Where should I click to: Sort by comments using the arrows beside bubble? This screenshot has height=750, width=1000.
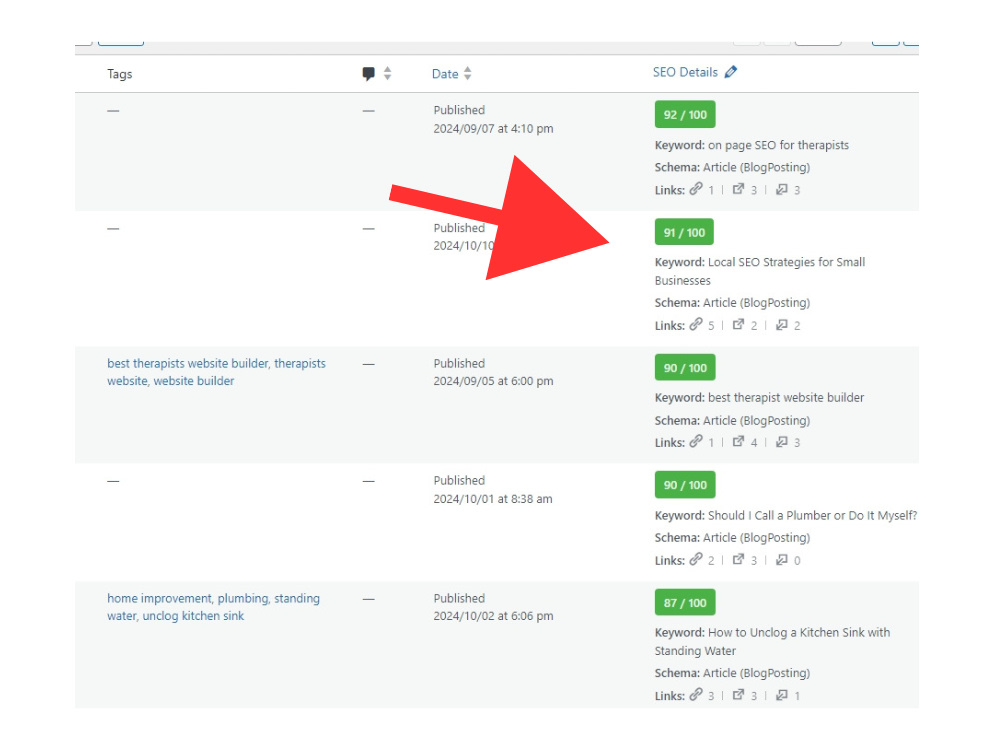(x=387, y=73)
